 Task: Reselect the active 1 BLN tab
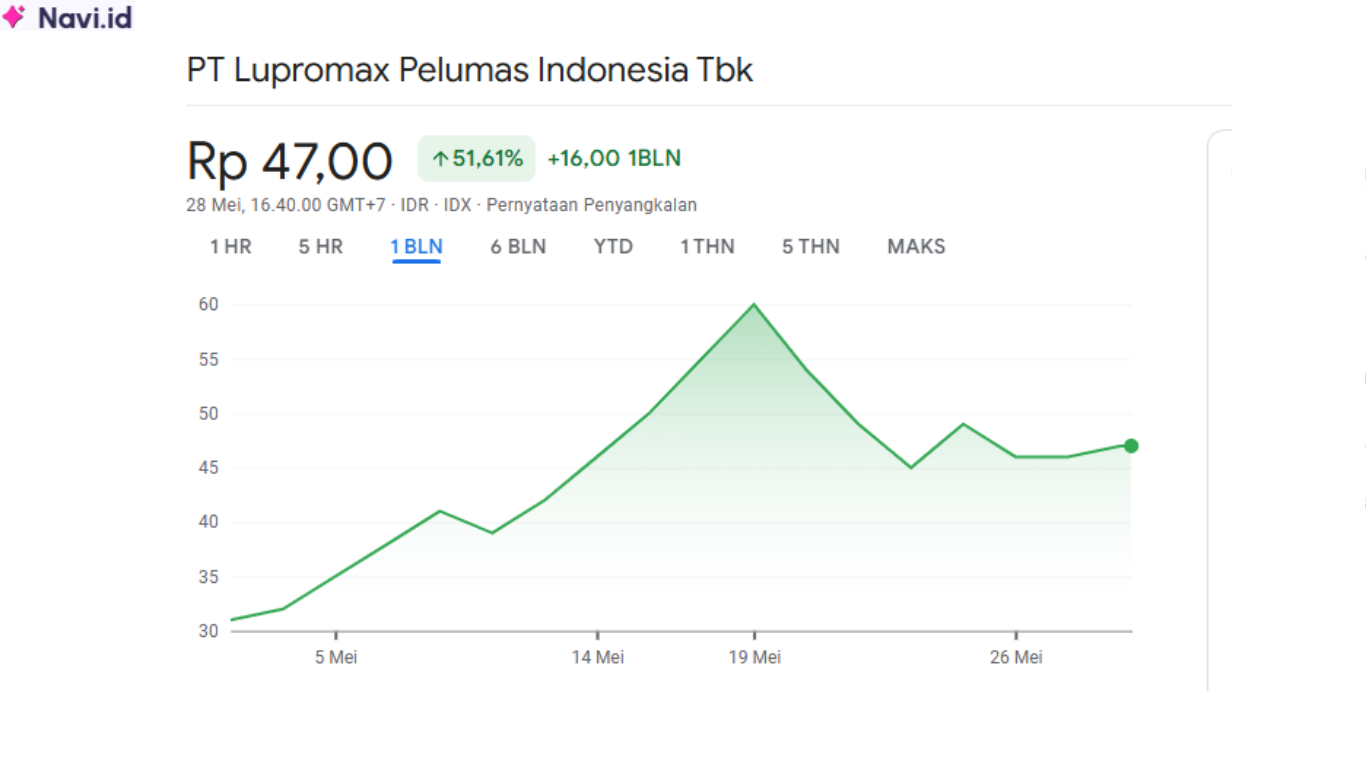417,246
